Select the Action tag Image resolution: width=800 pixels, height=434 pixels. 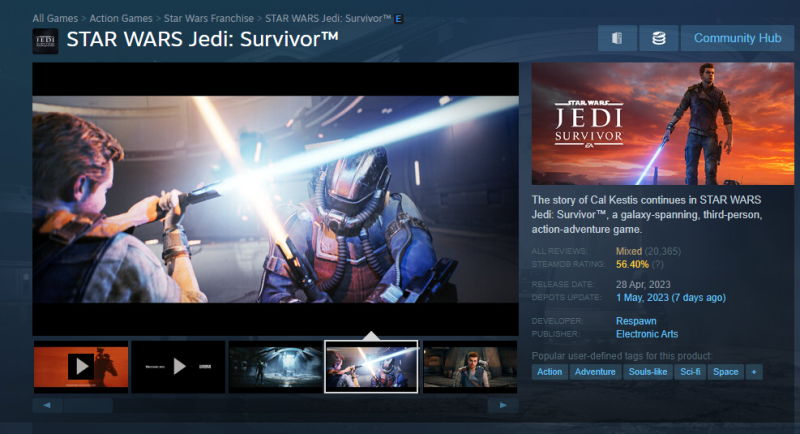tap(549, 372)
